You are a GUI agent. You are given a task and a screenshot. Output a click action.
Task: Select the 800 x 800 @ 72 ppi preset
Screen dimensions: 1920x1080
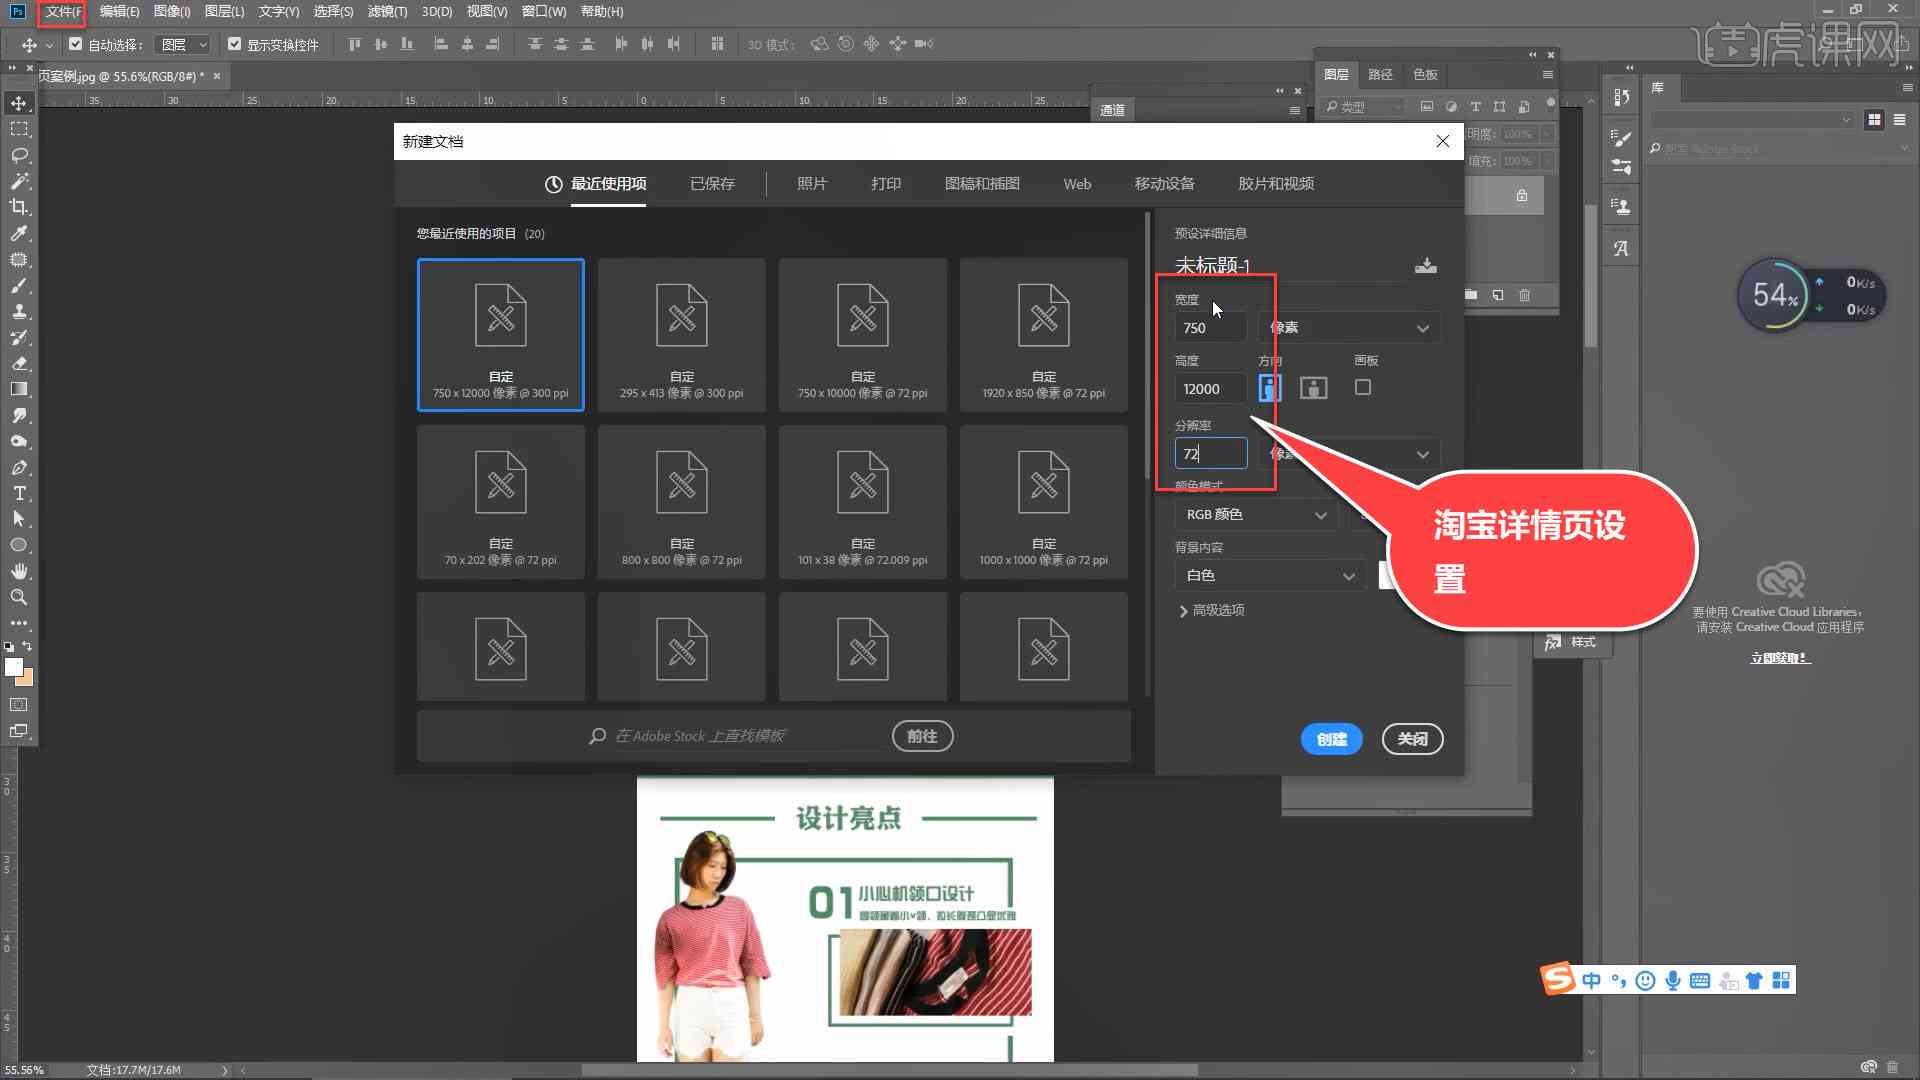tap(682, 502)
